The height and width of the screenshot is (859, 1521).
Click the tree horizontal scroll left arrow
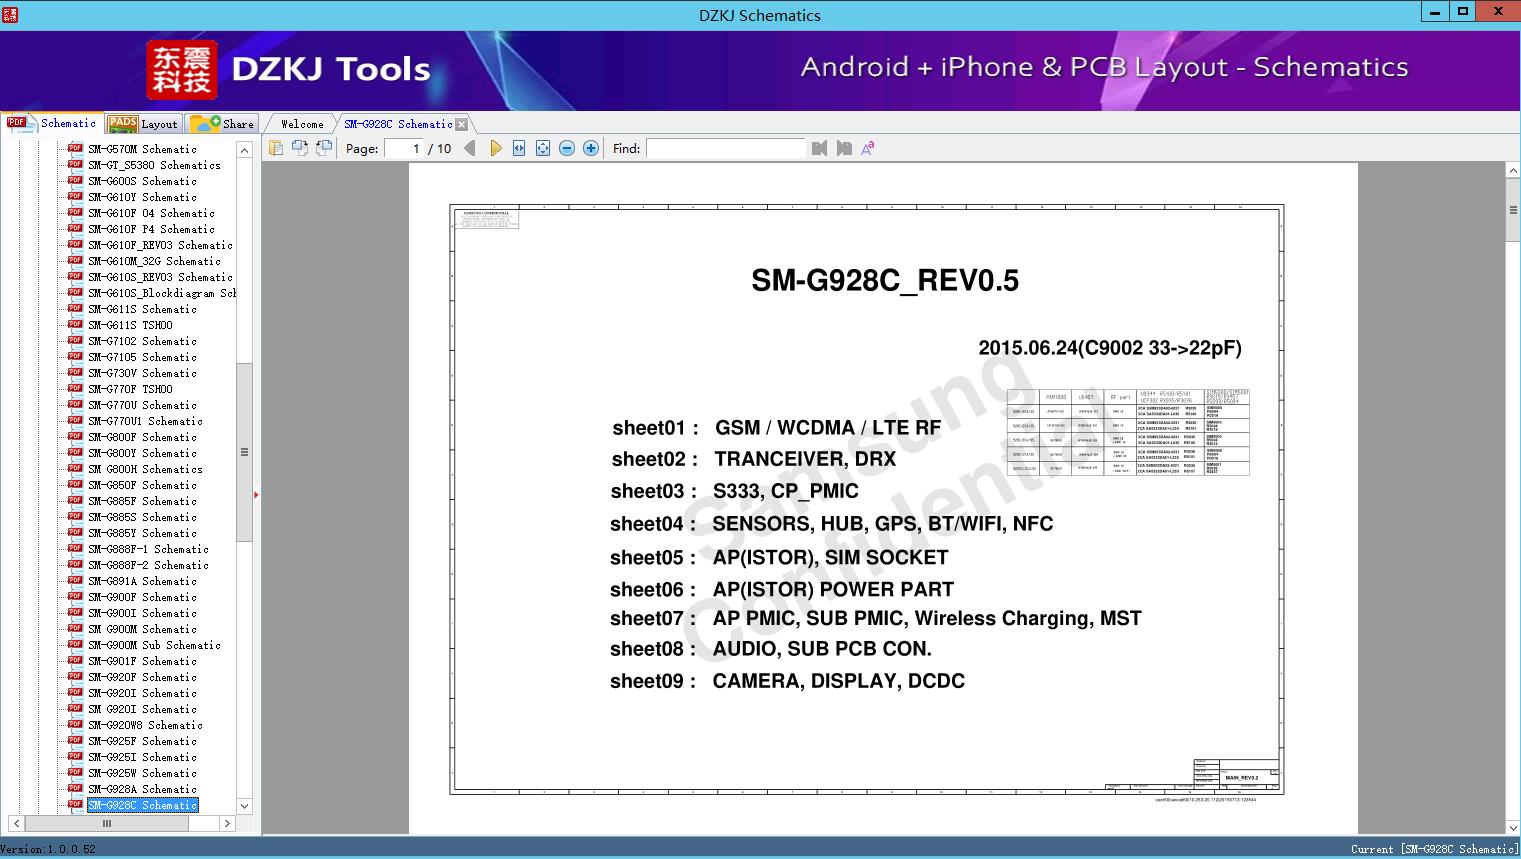[16, 824]
